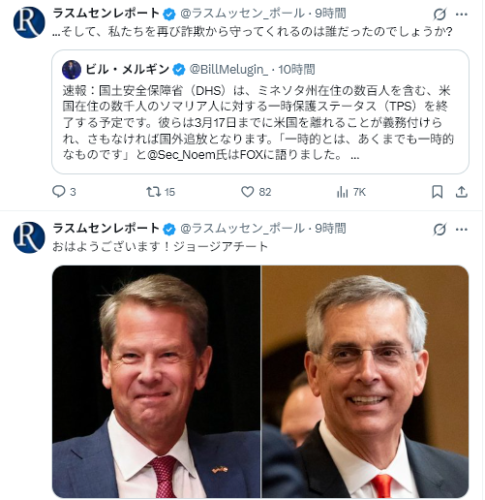Open ラスムセンレポート profile avatar on first post
Image resolution: width=485 pixels, height=500 pixels.
point(29,22)
